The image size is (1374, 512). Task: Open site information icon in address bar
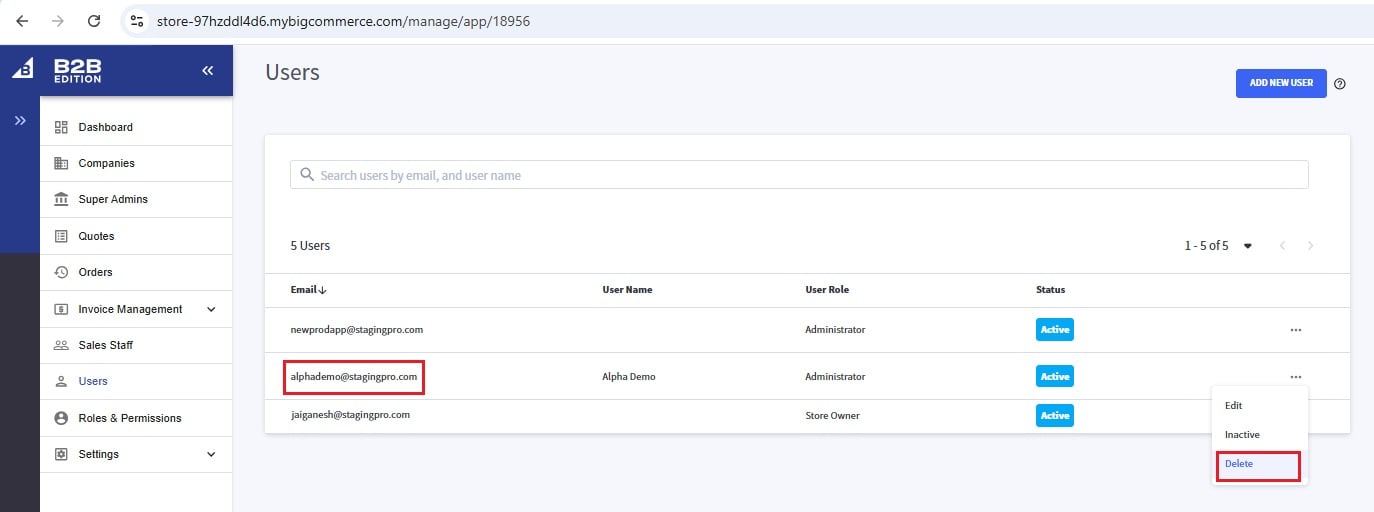(138, 20)
